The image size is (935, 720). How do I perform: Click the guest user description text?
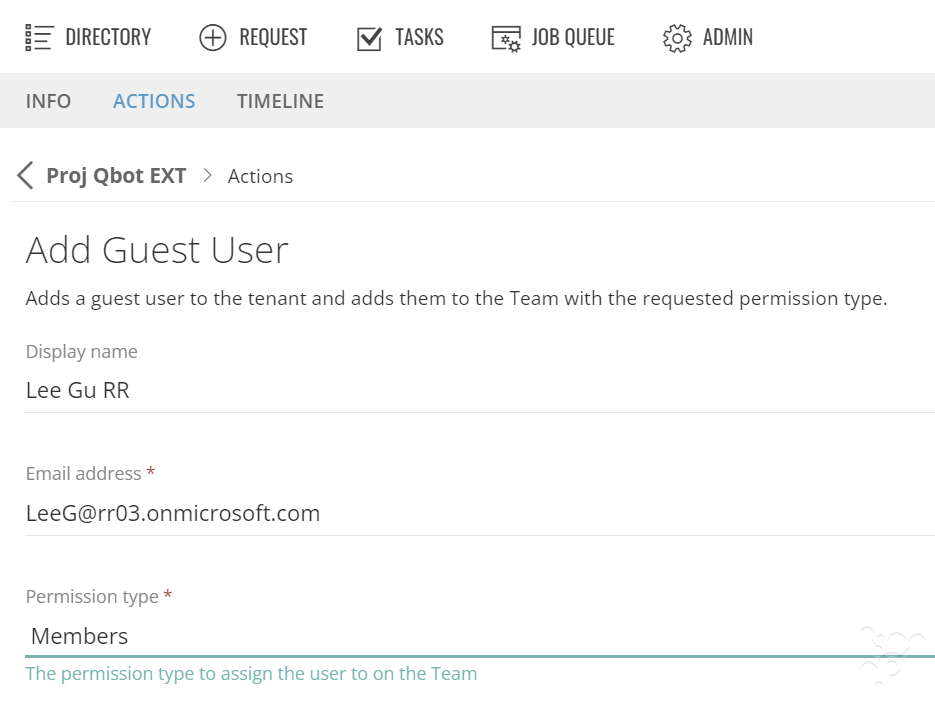coord(456,298)
